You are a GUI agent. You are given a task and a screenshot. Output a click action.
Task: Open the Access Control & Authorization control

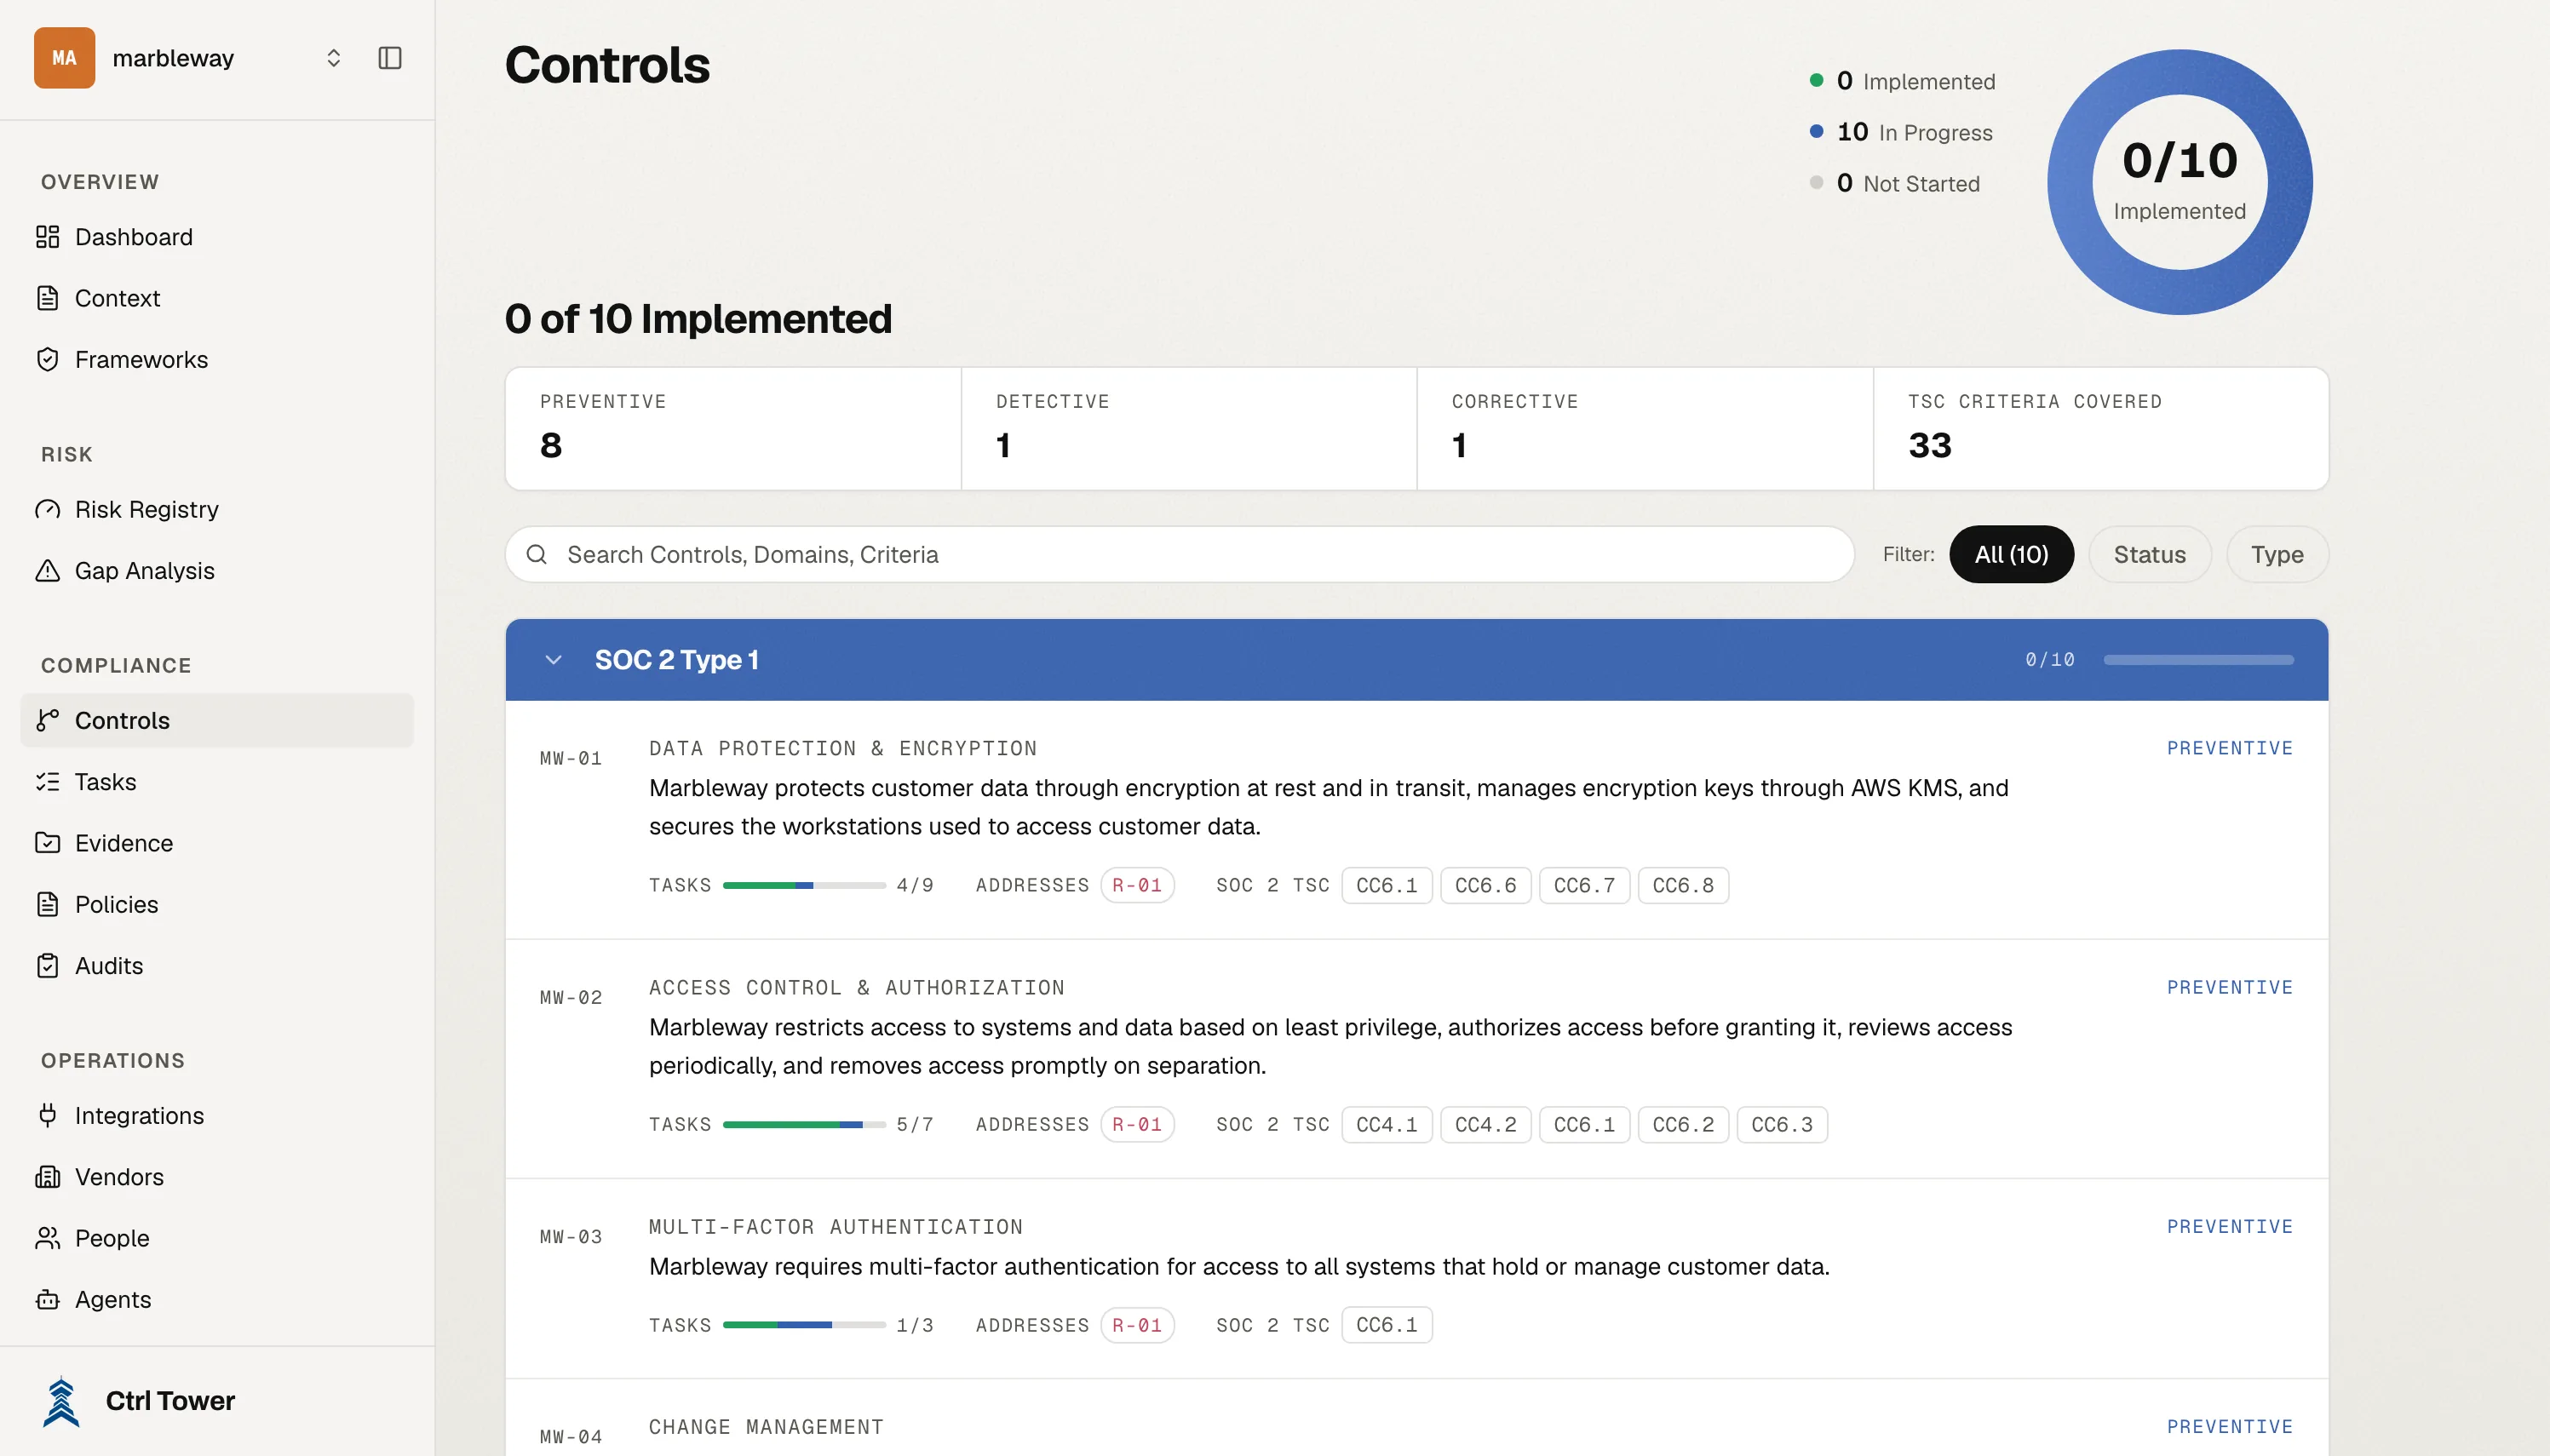pos(1417,1058)
